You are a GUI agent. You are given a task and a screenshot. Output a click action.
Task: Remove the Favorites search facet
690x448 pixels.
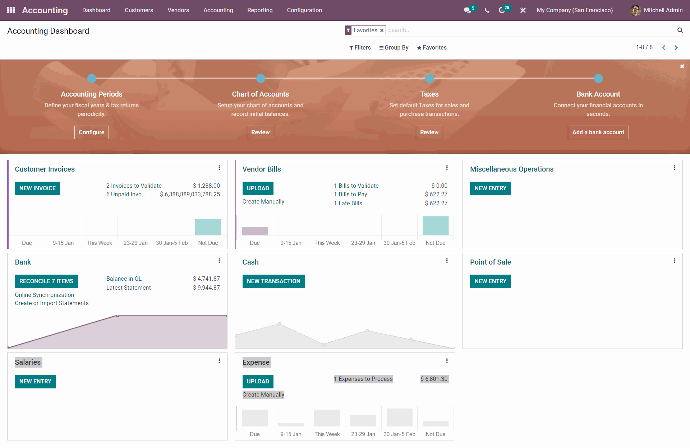pos(382,30)
